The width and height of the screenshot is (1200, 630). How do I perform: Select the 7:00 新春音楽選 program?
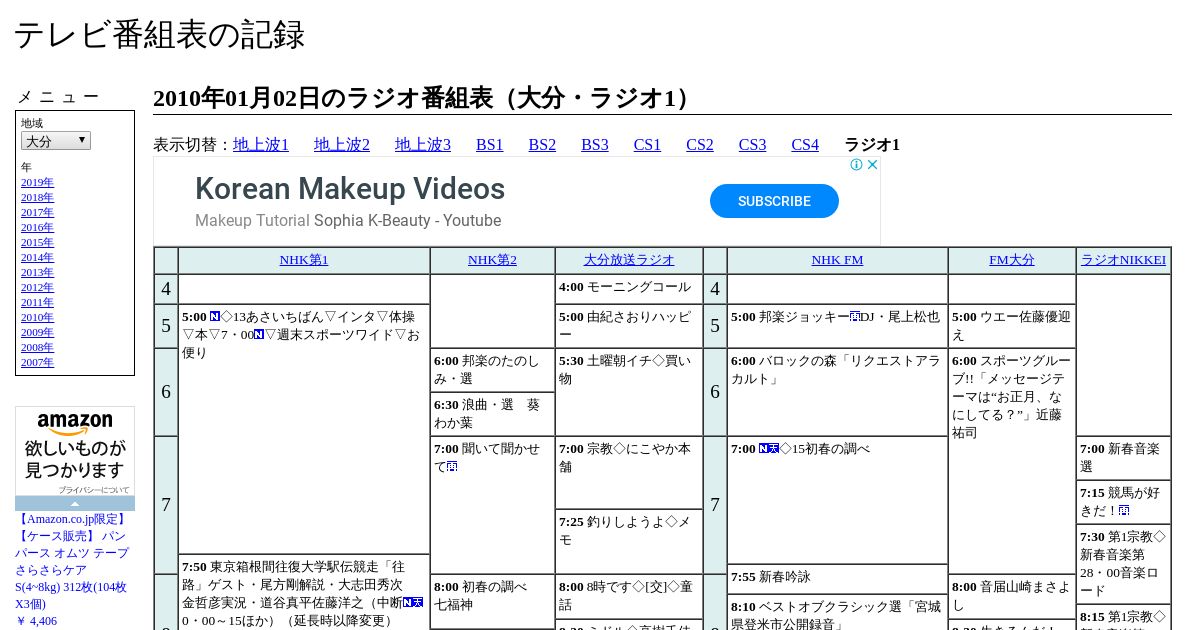coord(1123,458)
